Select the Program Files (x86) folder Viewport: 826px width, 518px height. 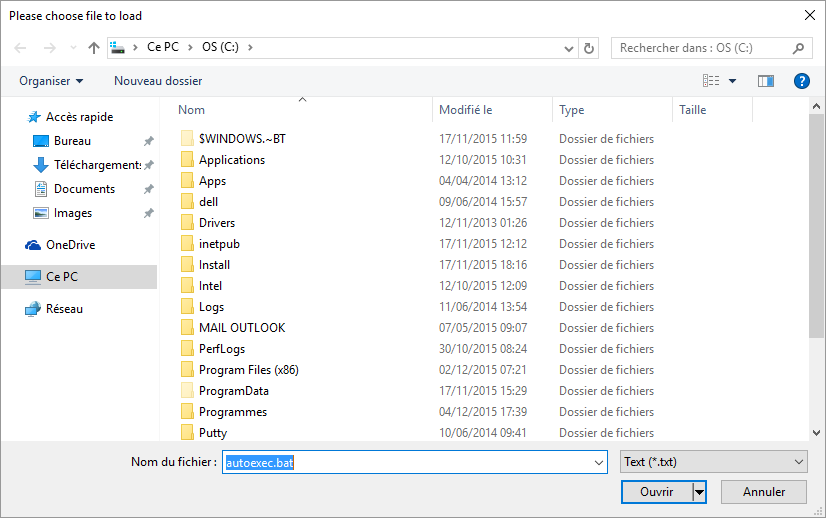pyautogui.click(x=248, y=370)
